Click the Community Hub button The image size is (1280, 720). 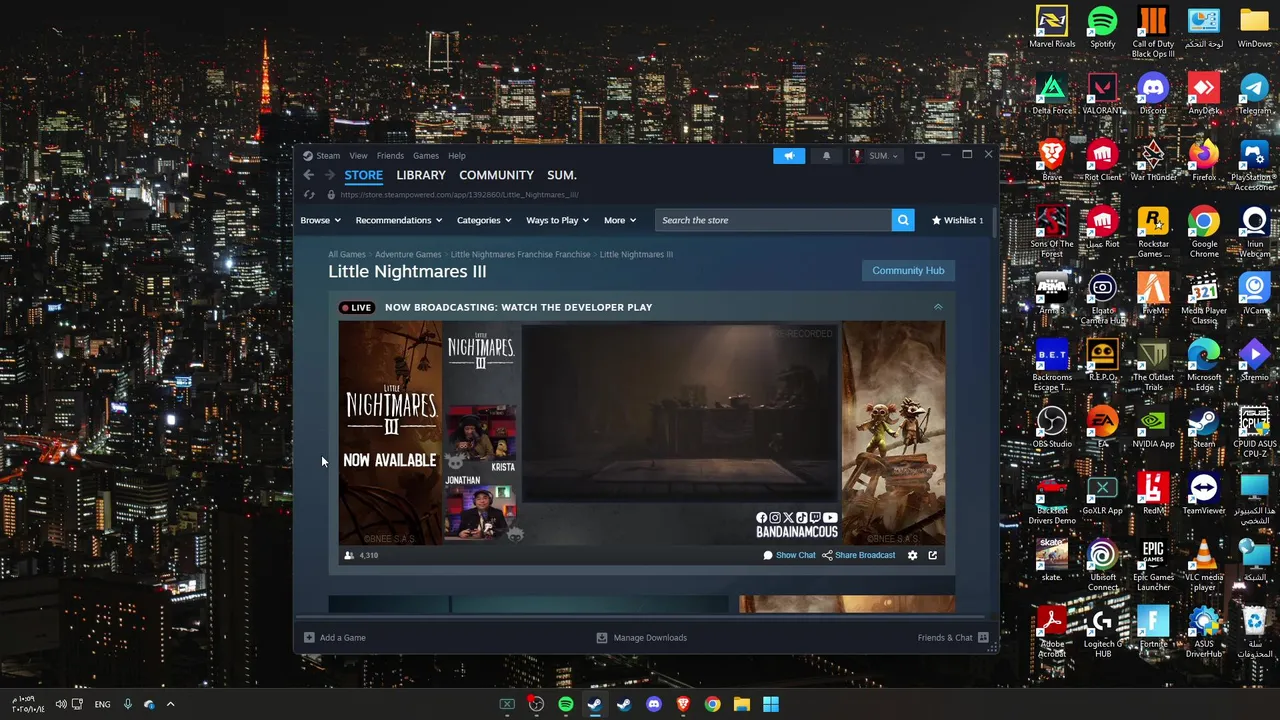[x=908, y=270]
